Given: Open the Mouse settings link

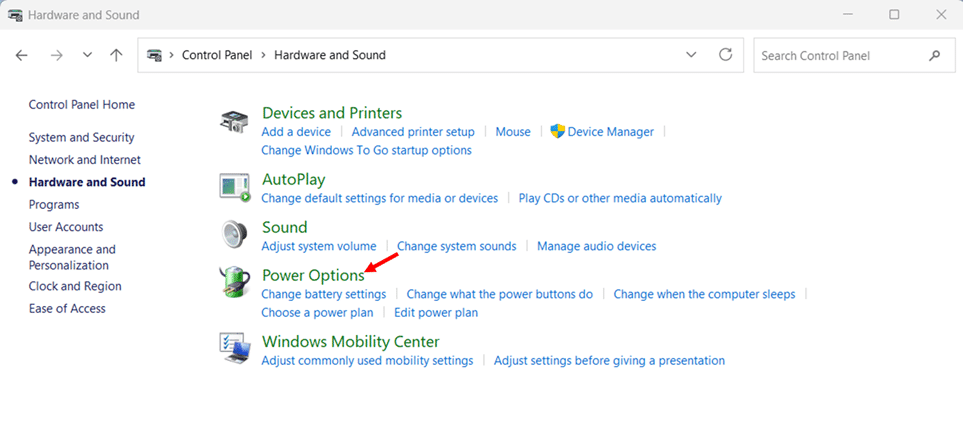Looking at the screenshot, I should click(x=513, y=131).
